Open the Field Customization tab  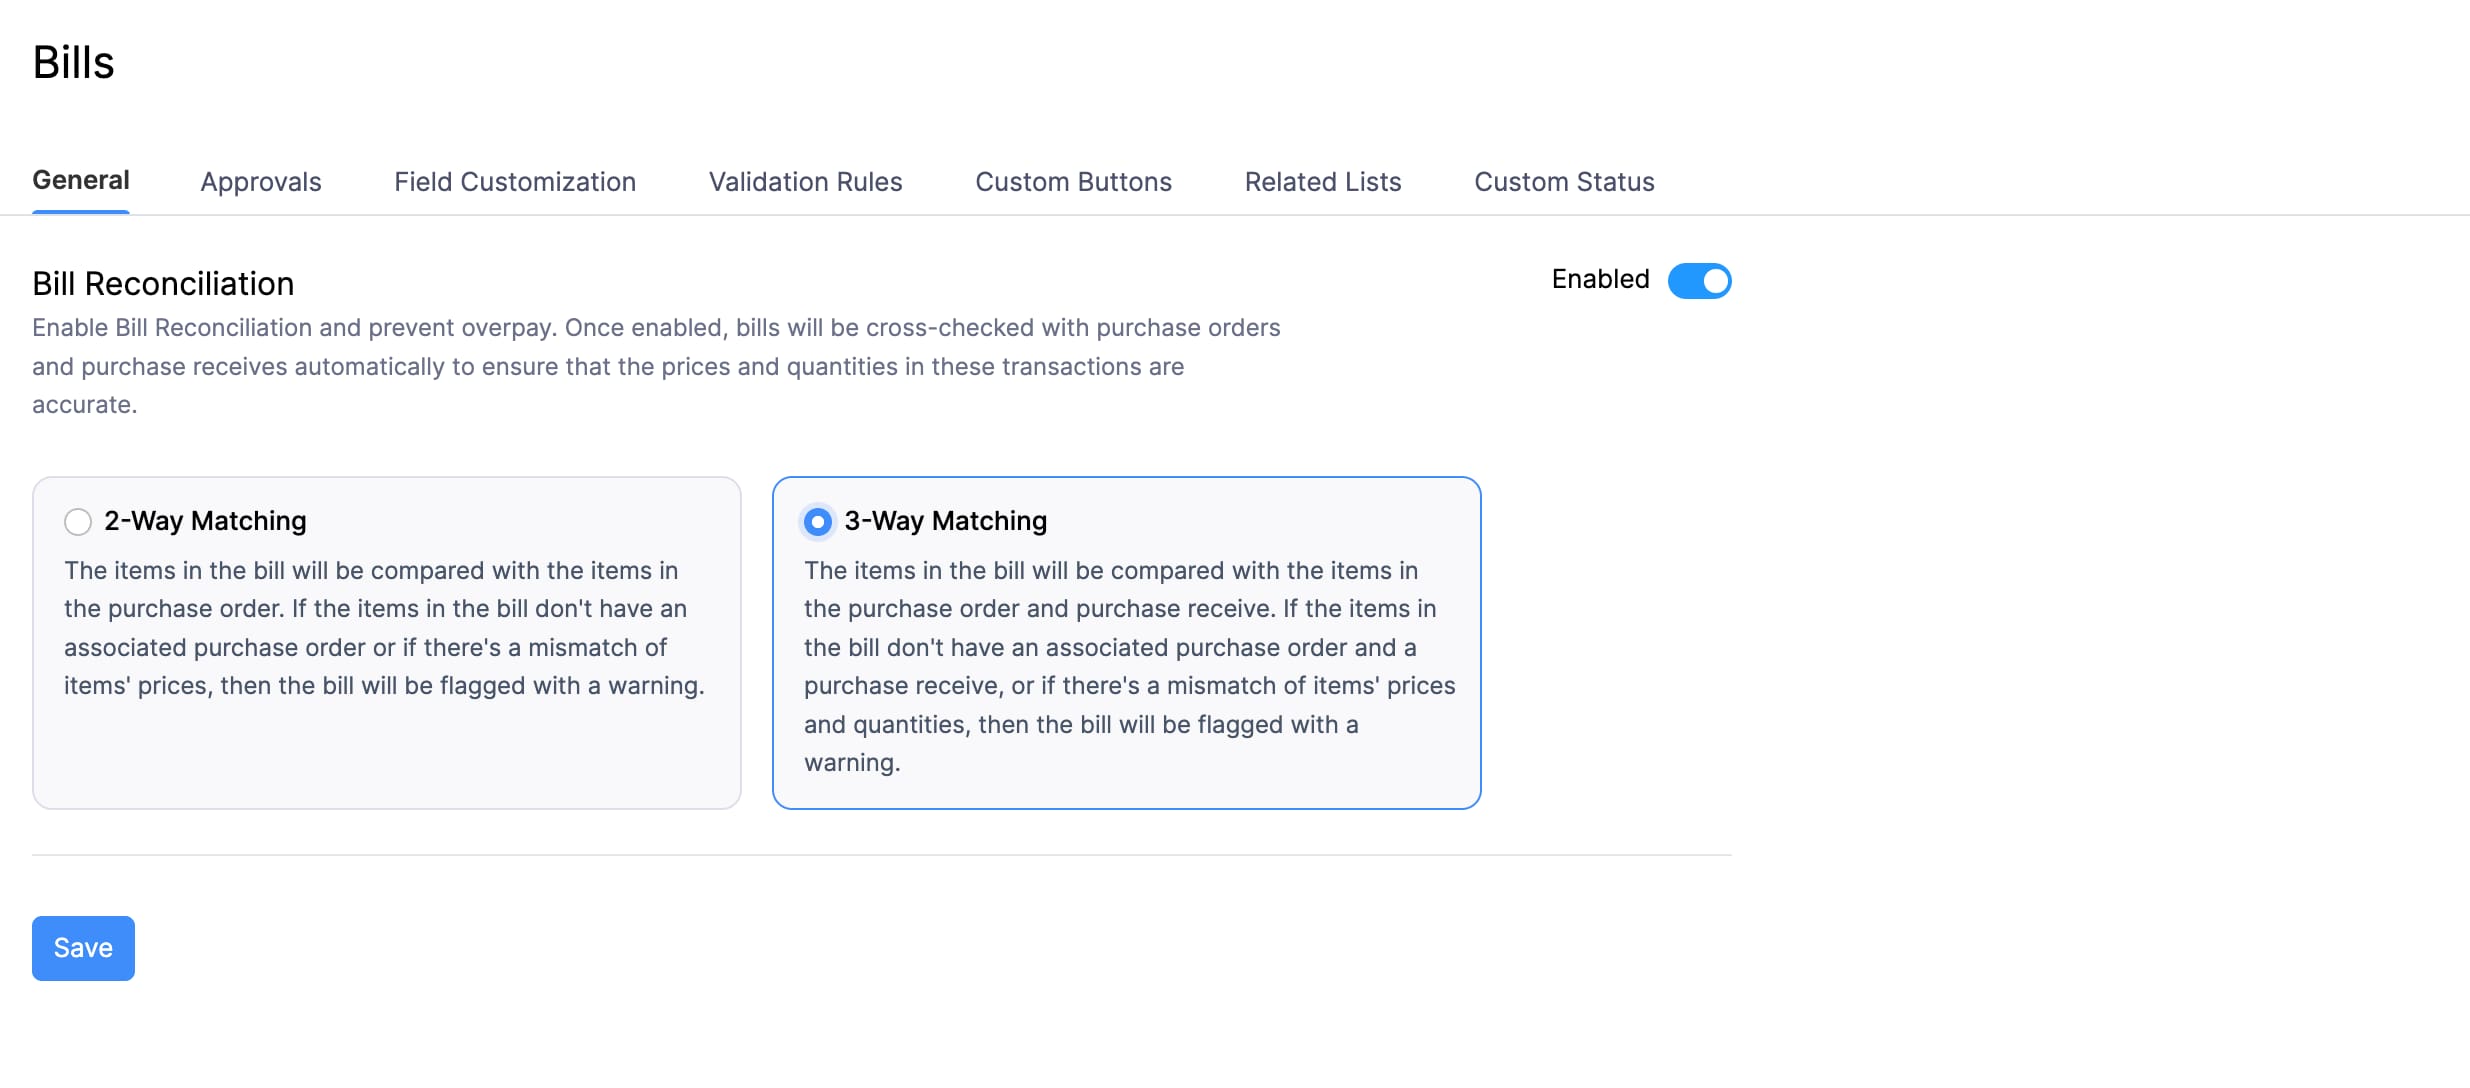point(514,181)
